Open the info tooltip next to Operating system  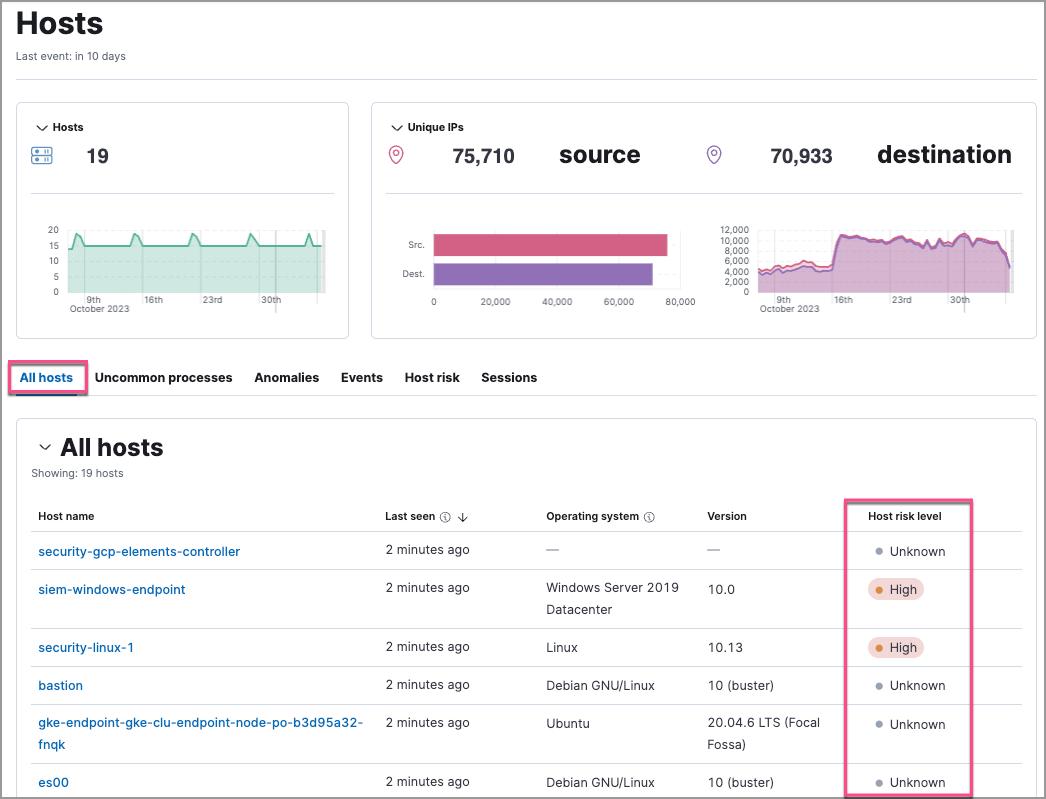pos(650,517)
